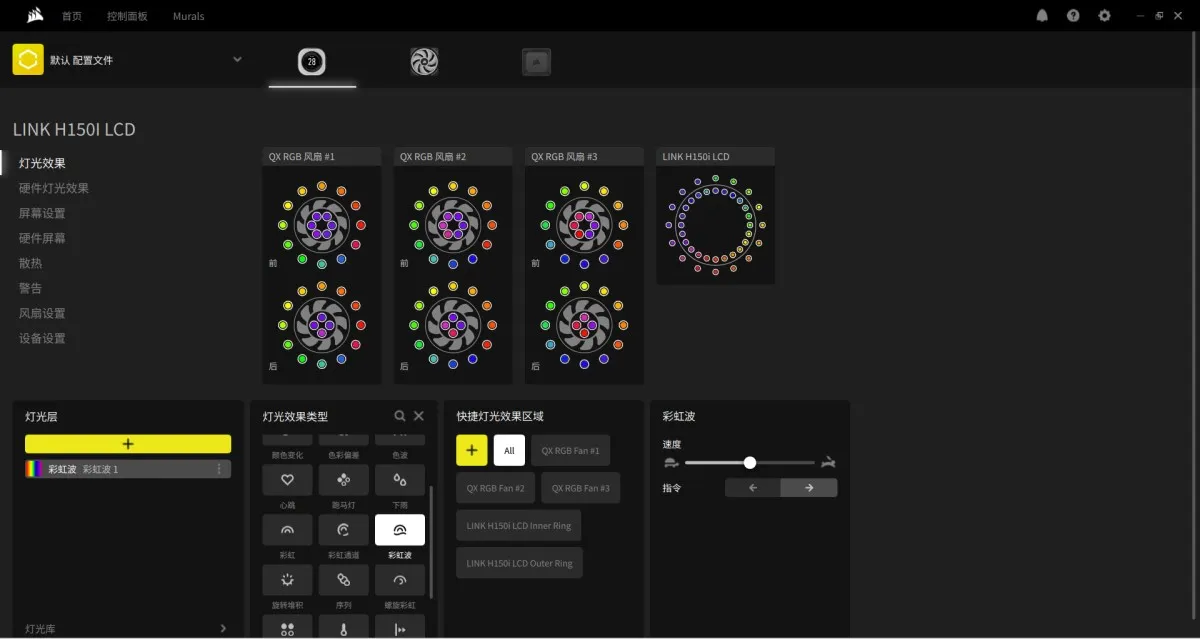1200x639 pixels.
Task: Adjust the 速度 speed slider
Action: click(x=750, y=463)
